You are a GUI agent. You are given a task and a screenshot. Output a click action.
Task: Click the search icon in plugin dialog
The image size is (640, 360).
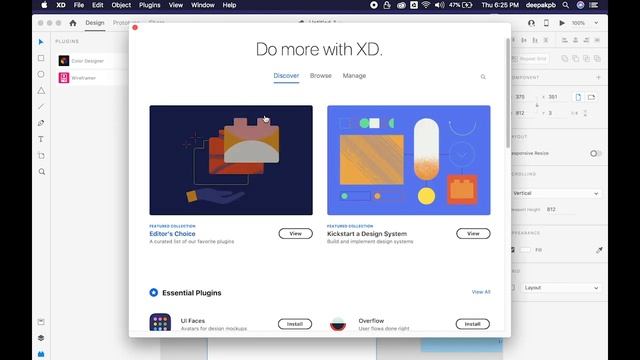pos(483,77)
